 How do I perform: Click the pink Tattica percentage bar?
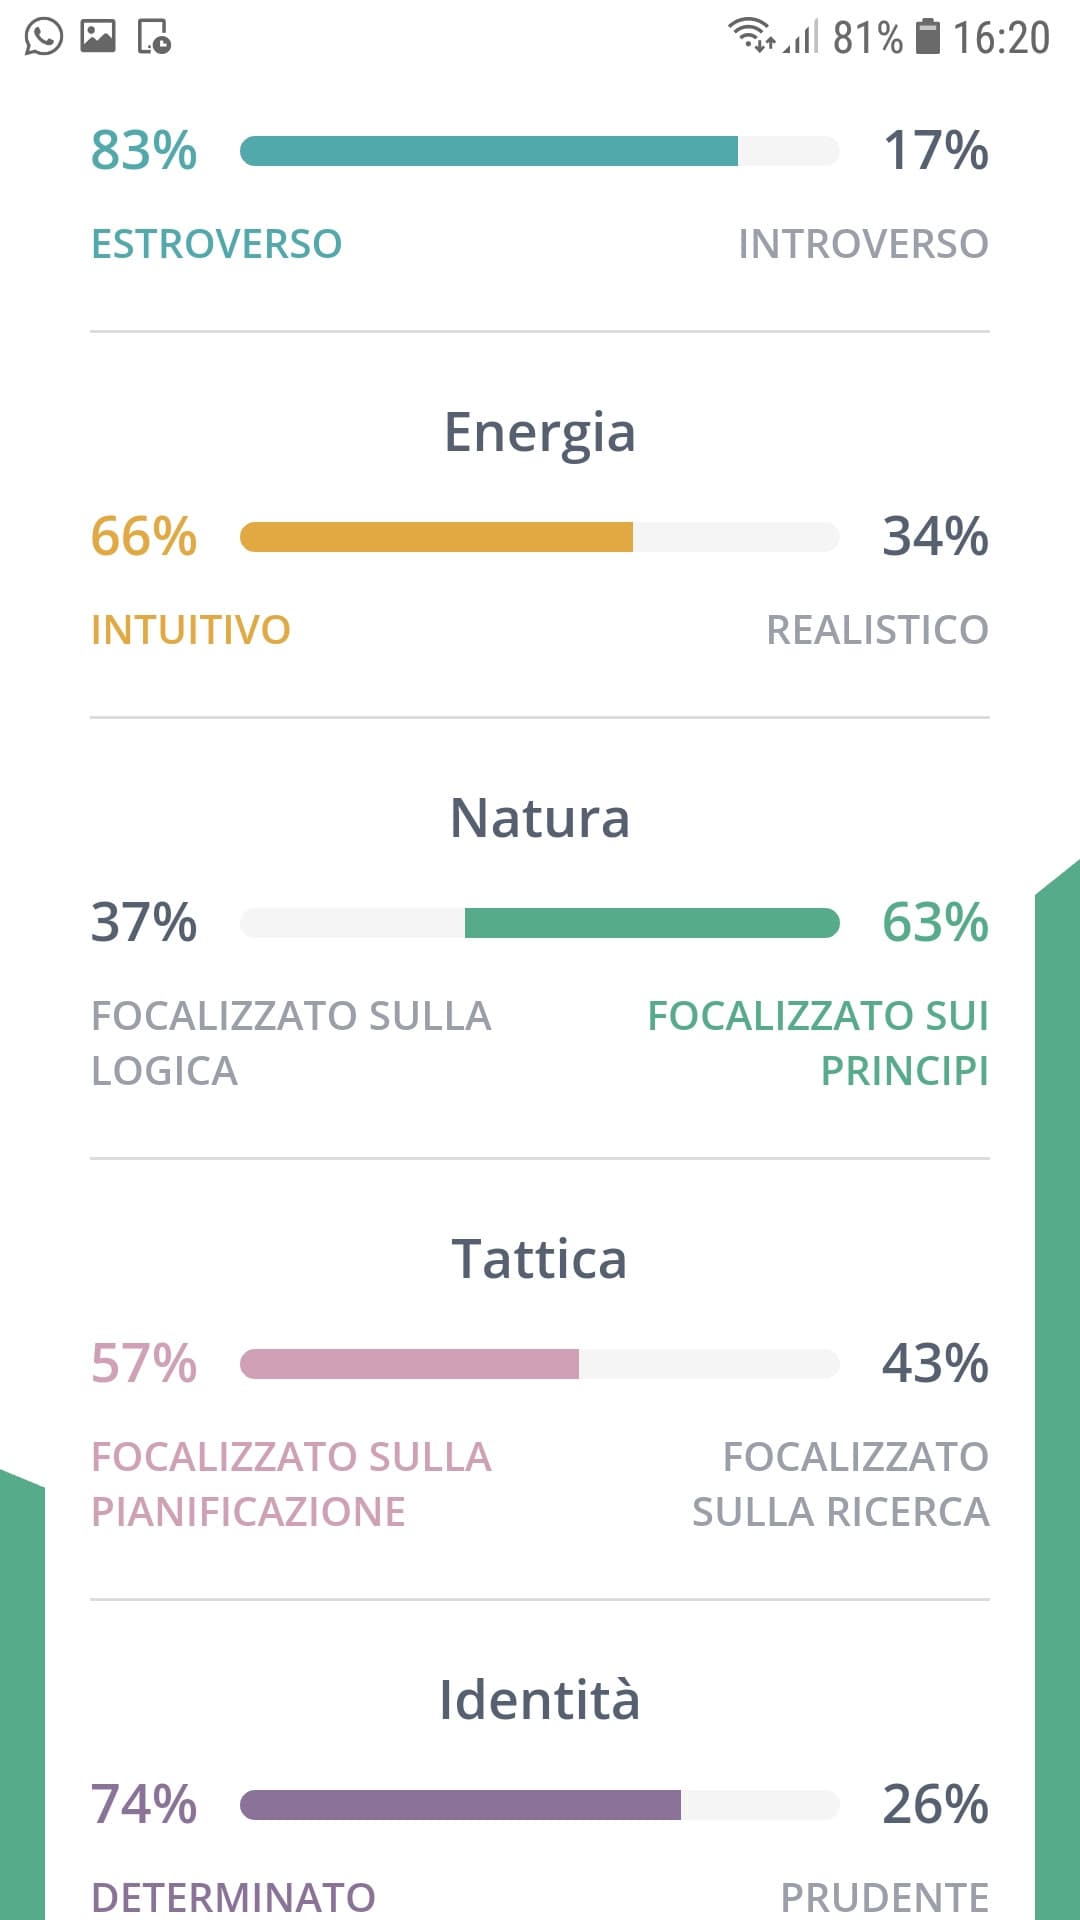click(540, 1364)
